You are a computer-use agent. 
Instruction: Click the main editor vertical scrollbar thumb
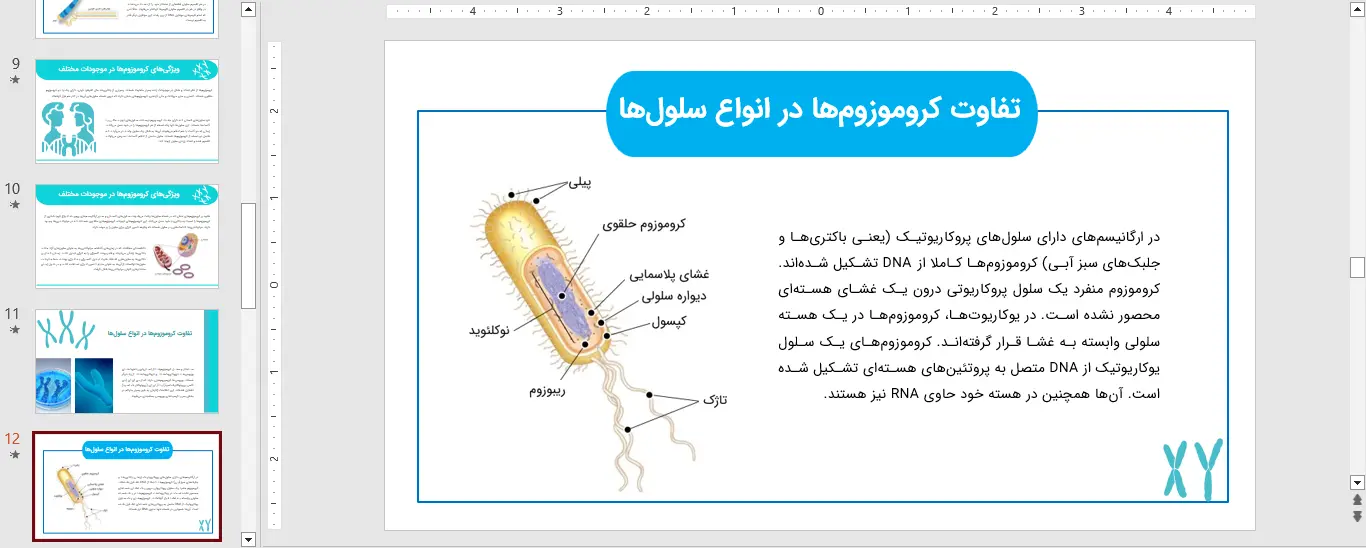(x=1357, y=267)
